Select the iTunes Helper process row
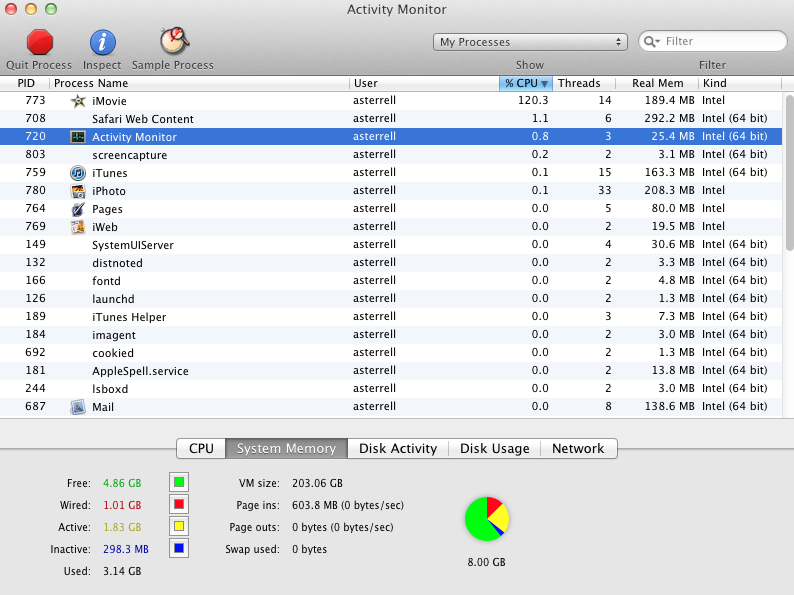Screen dimensions: 794x595 tap(391, 316)
